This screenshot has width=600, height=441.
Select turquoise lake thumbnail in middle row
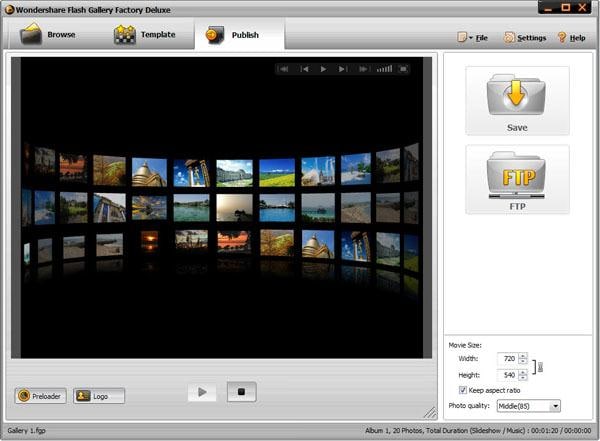191,207
